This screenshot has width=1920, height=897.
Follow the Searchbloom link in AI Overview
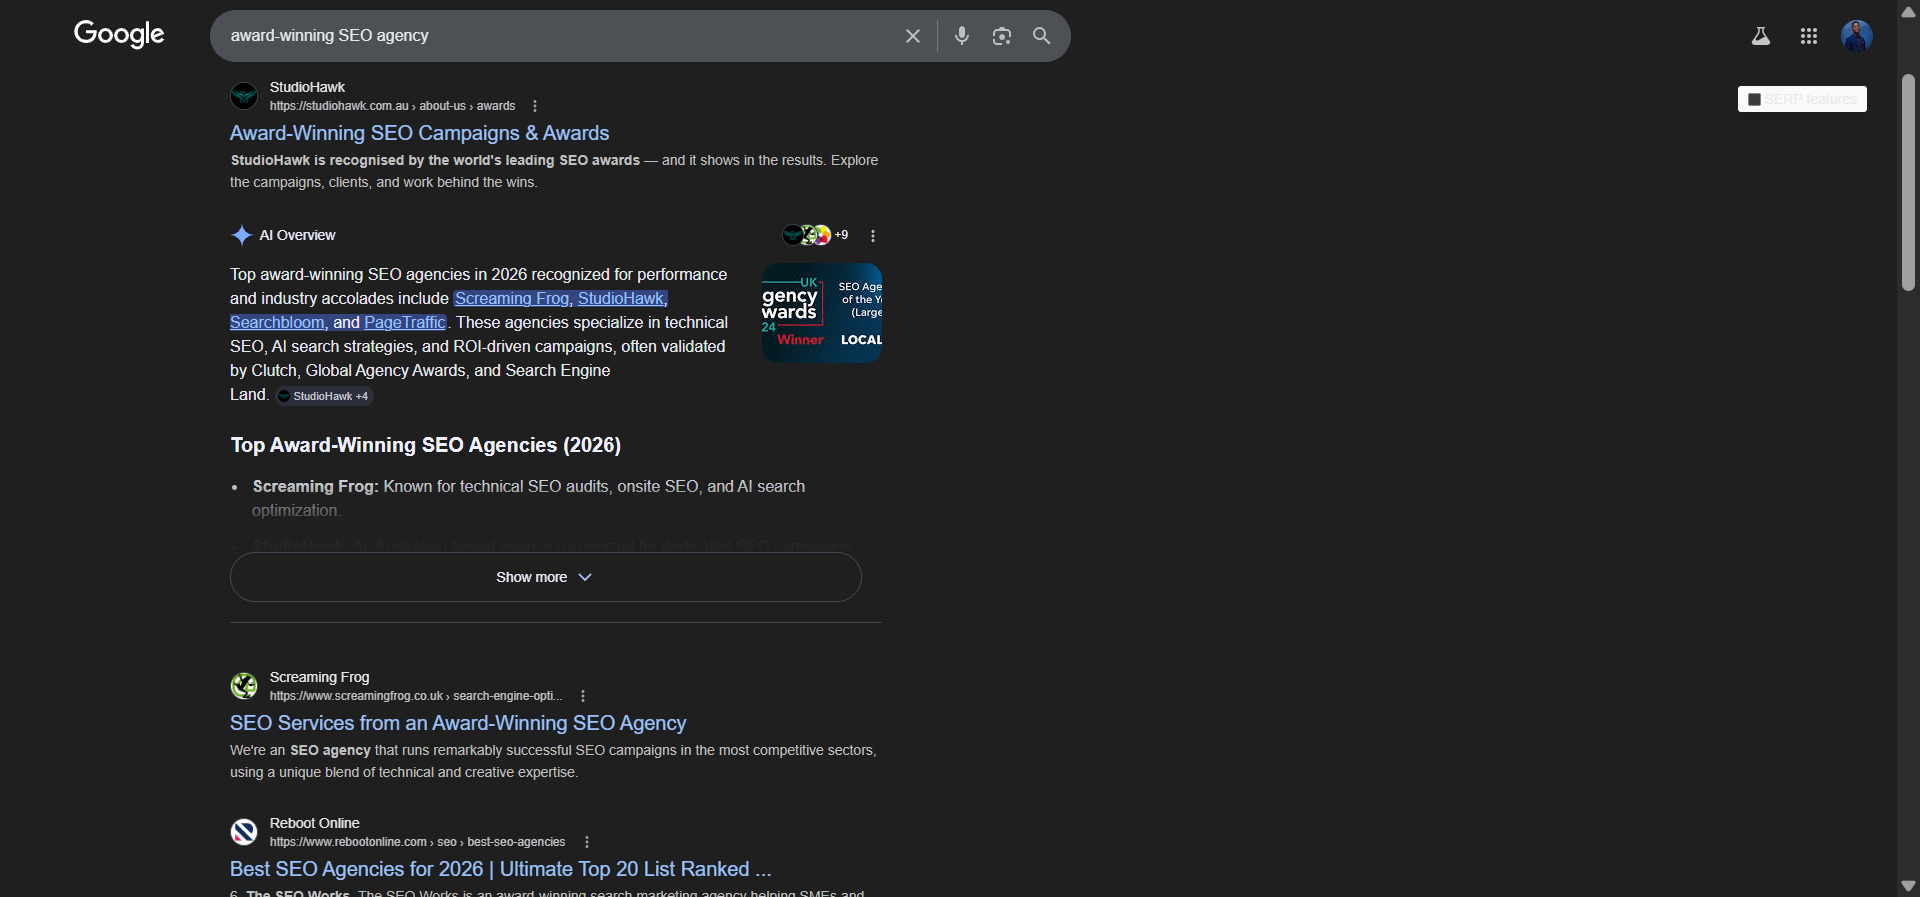[x=277, y=322]
